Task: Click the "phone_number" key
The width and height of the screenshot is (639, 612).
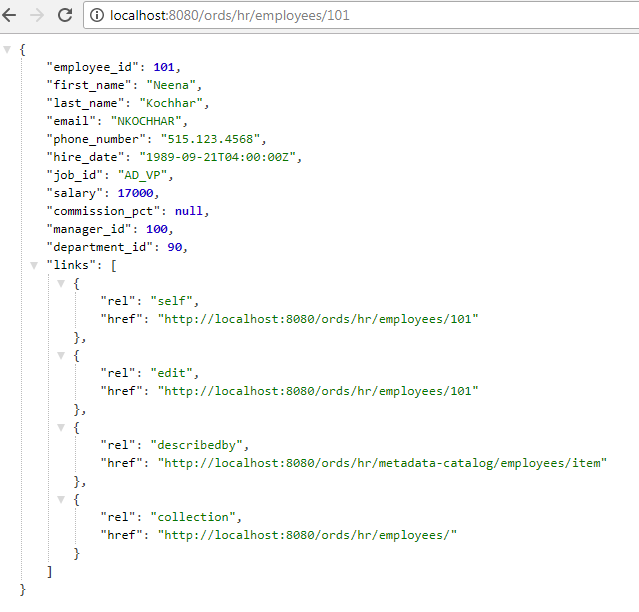Action: pos(96,139)
